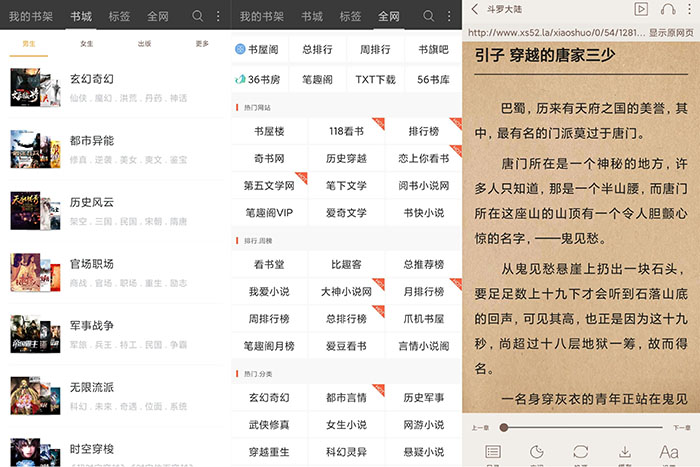
Task: Select 更多 category tab
Action: [203, 44]
